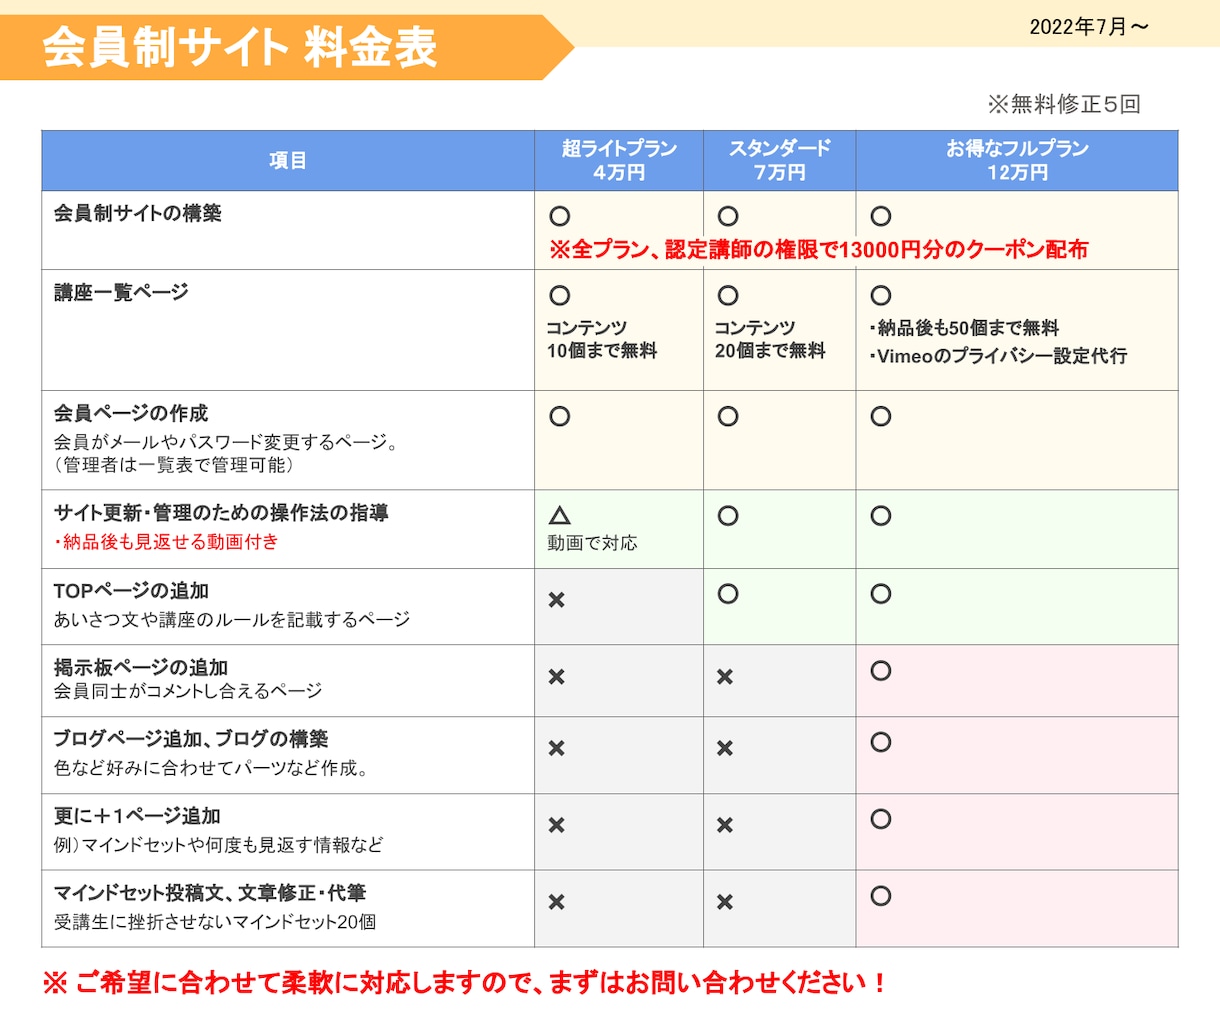Click the 受講生に挫折させないマインドセット20個 text
Image resolution: width=1220 pixels, height=1017 pixels.
(215, 922)
